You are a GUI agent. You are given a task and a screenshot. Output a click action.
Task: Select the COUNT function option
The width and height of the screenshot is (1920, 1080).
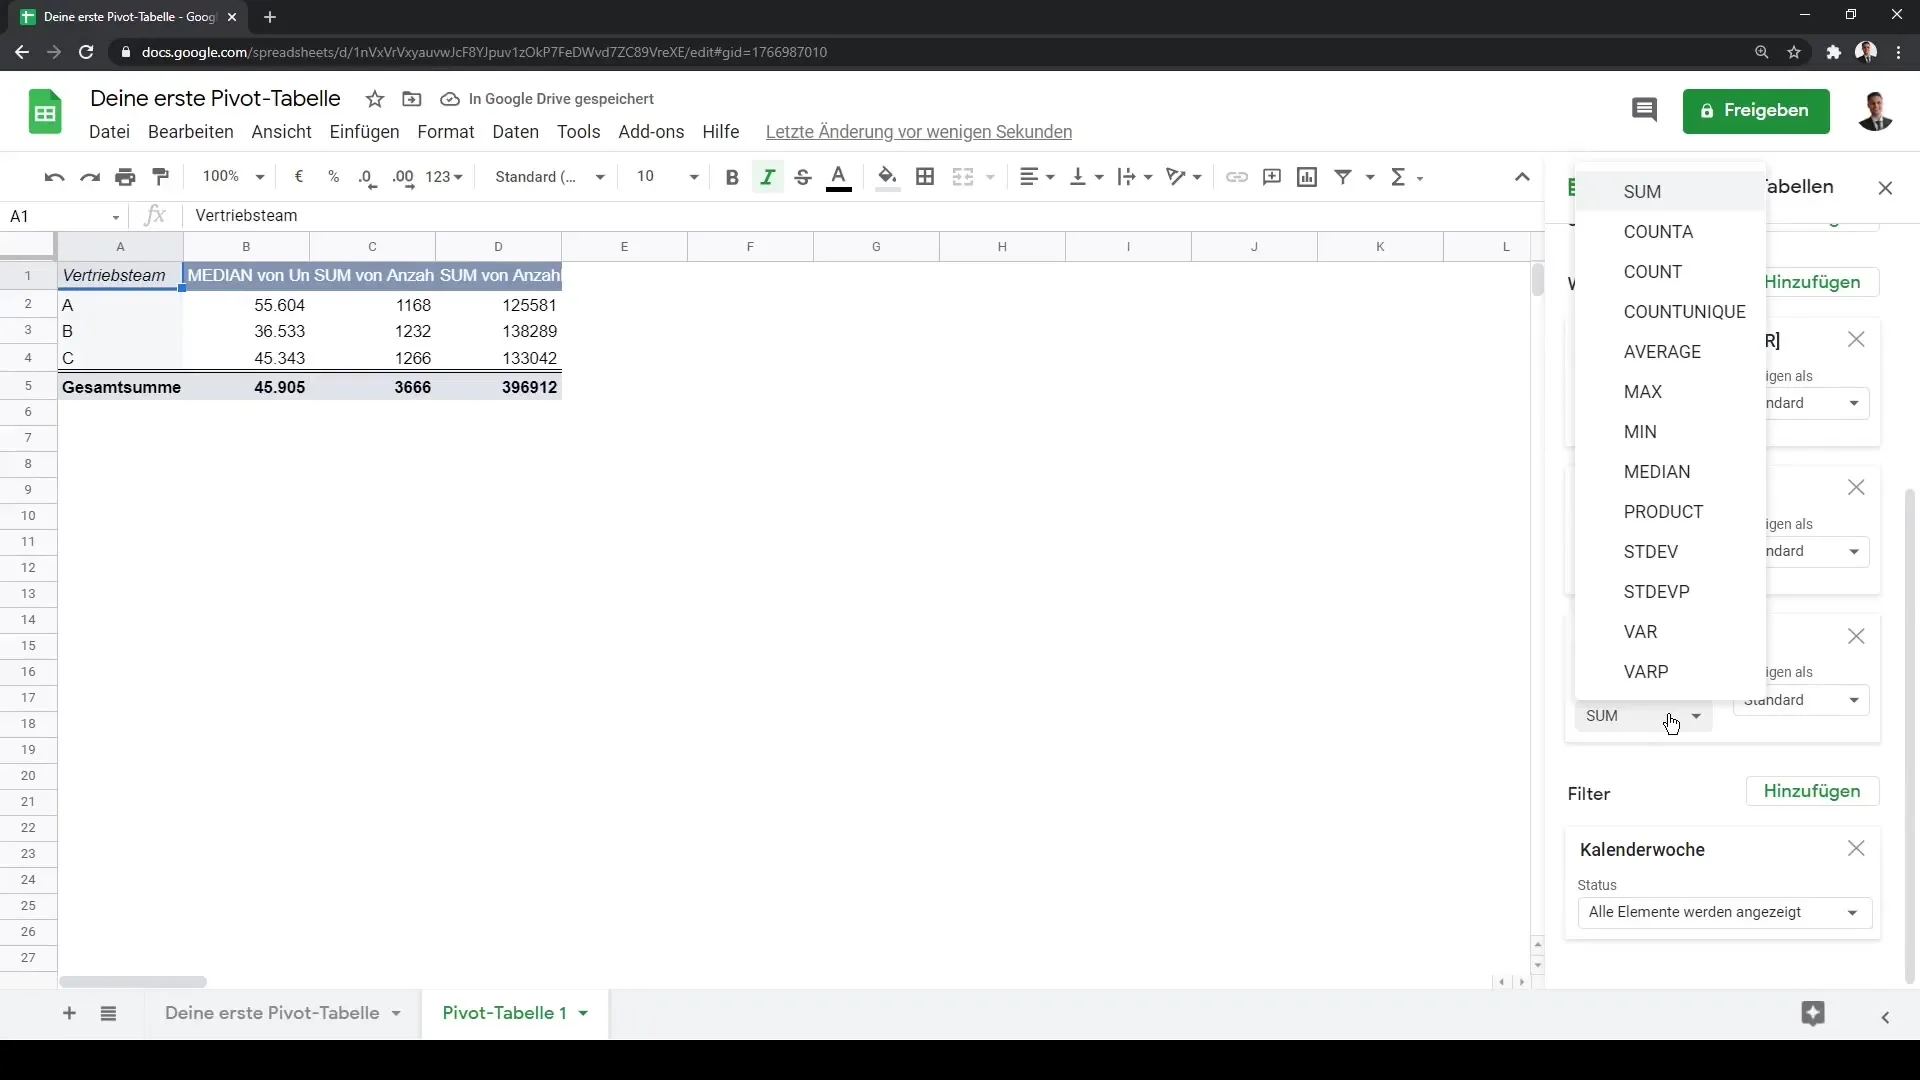pyautogui.click(x=1652, y=270)
